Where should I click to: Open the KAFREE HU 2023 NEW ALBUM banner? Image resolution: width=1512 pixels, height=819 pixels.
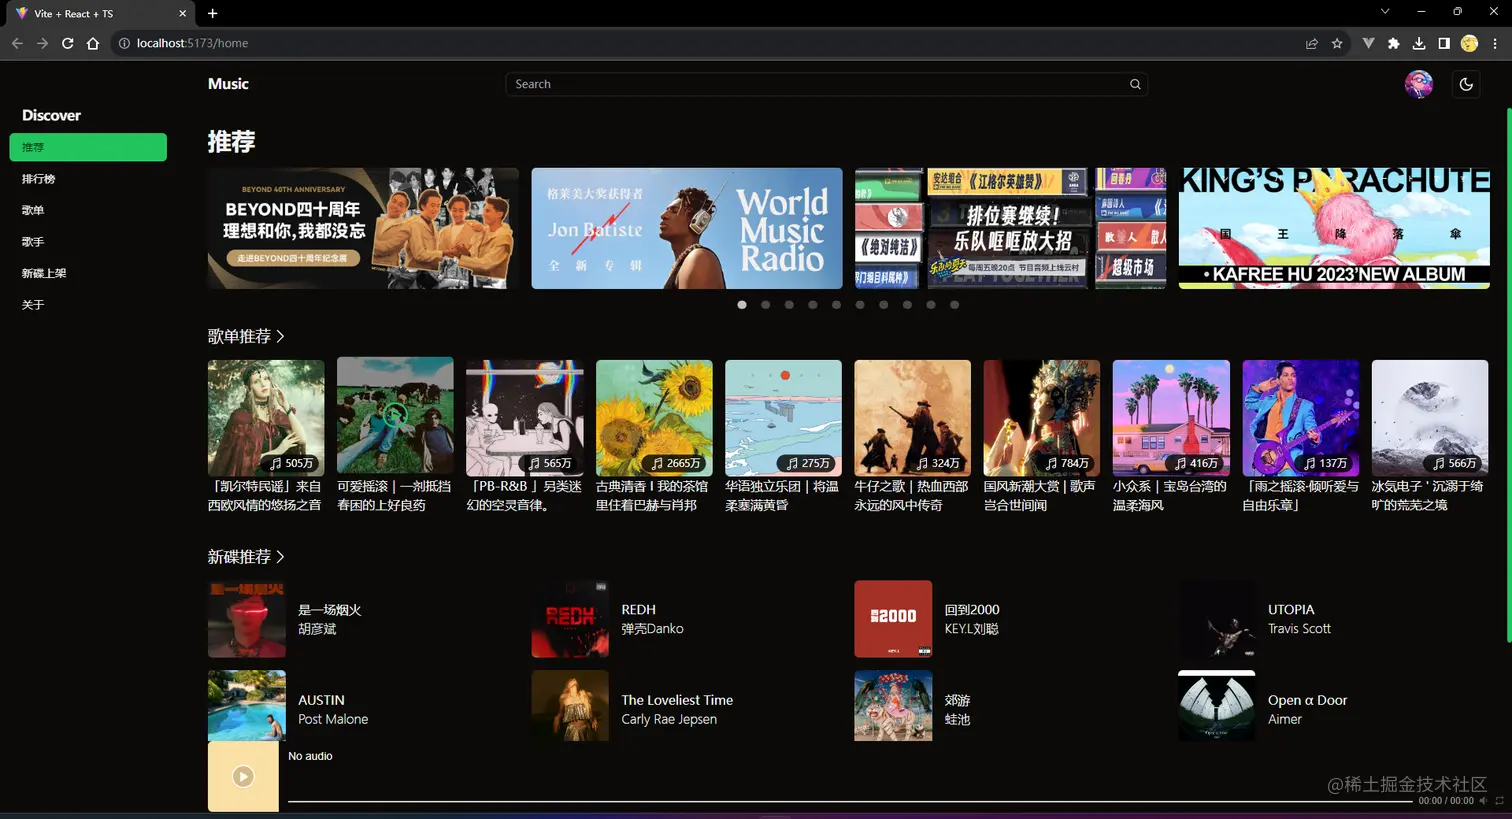click(1334, 228)
